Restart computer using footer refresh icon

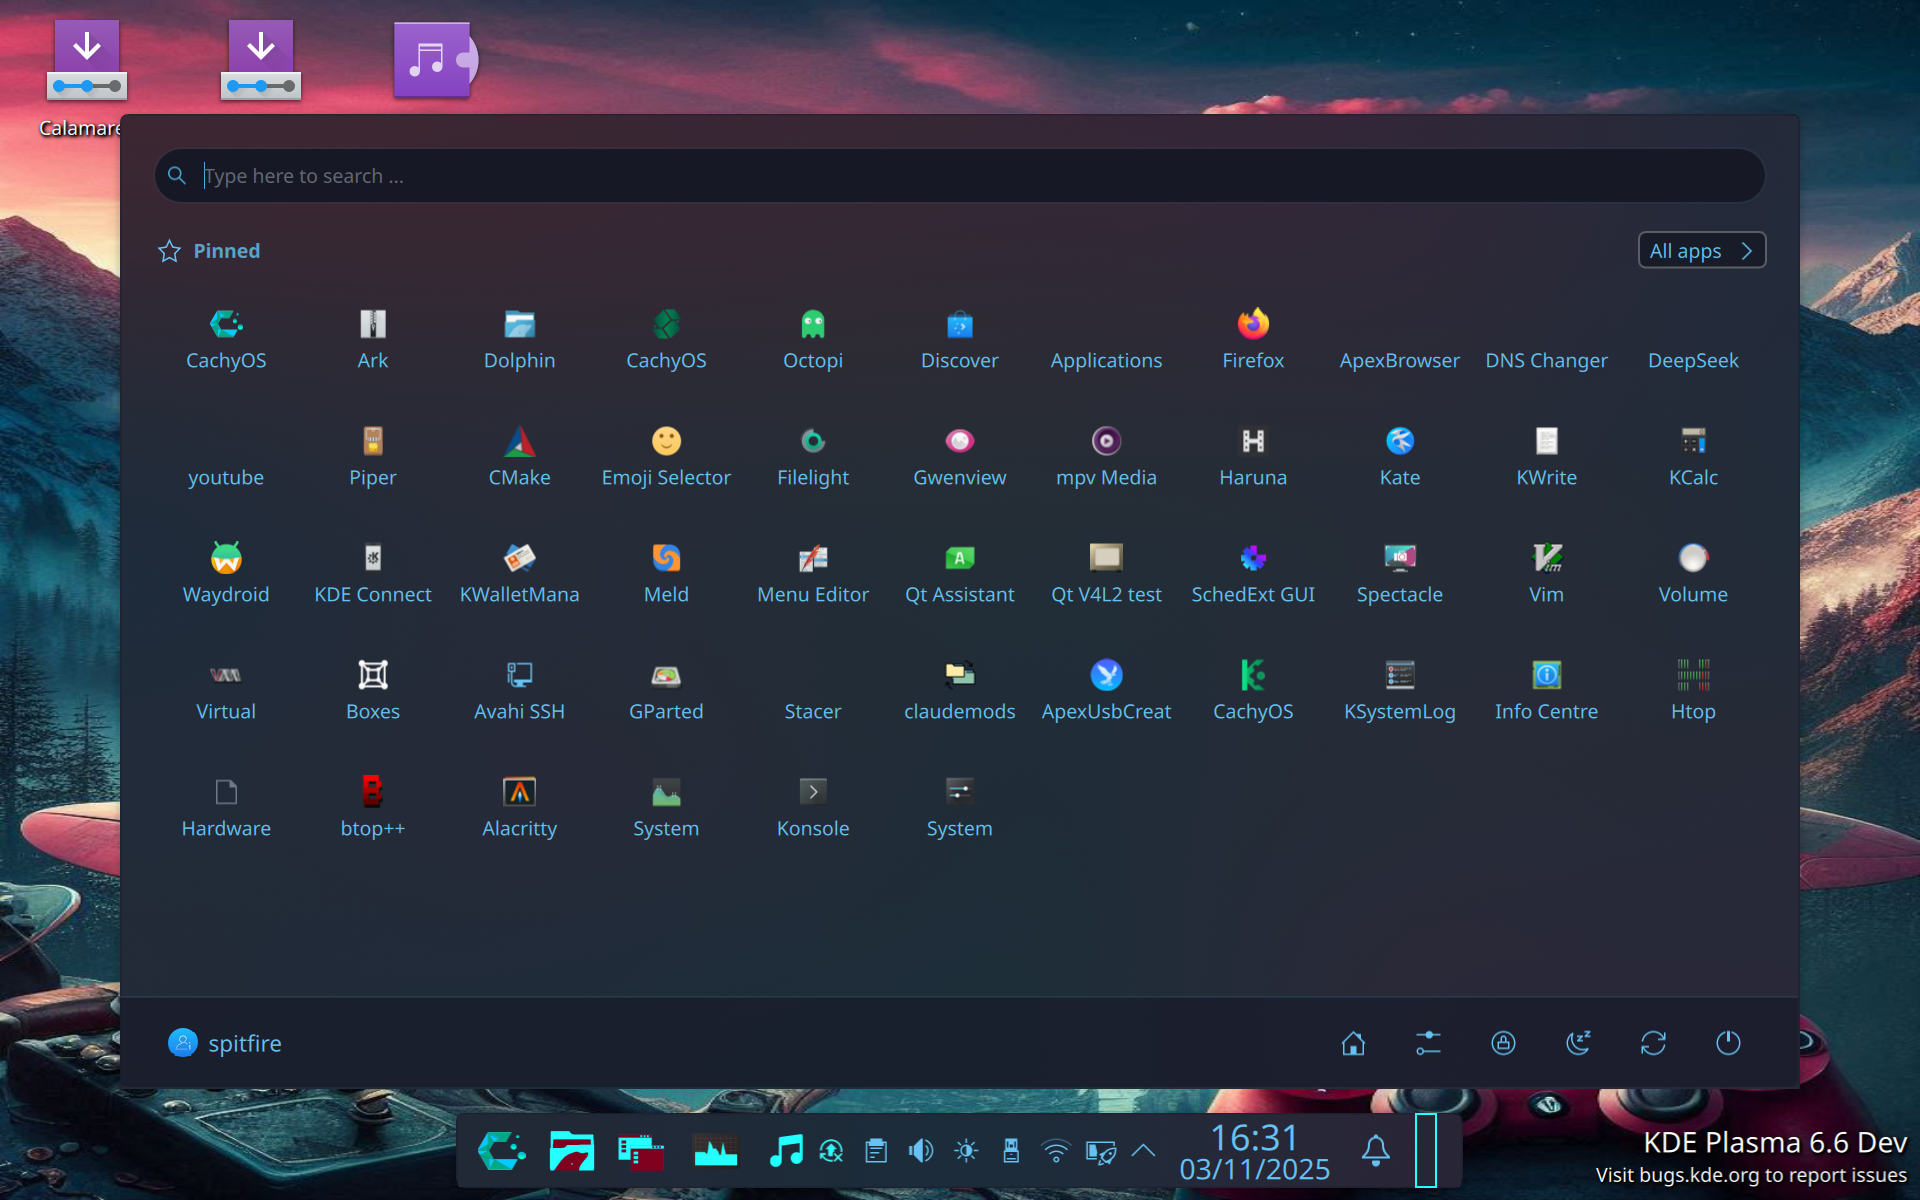pos(1653,1043)
